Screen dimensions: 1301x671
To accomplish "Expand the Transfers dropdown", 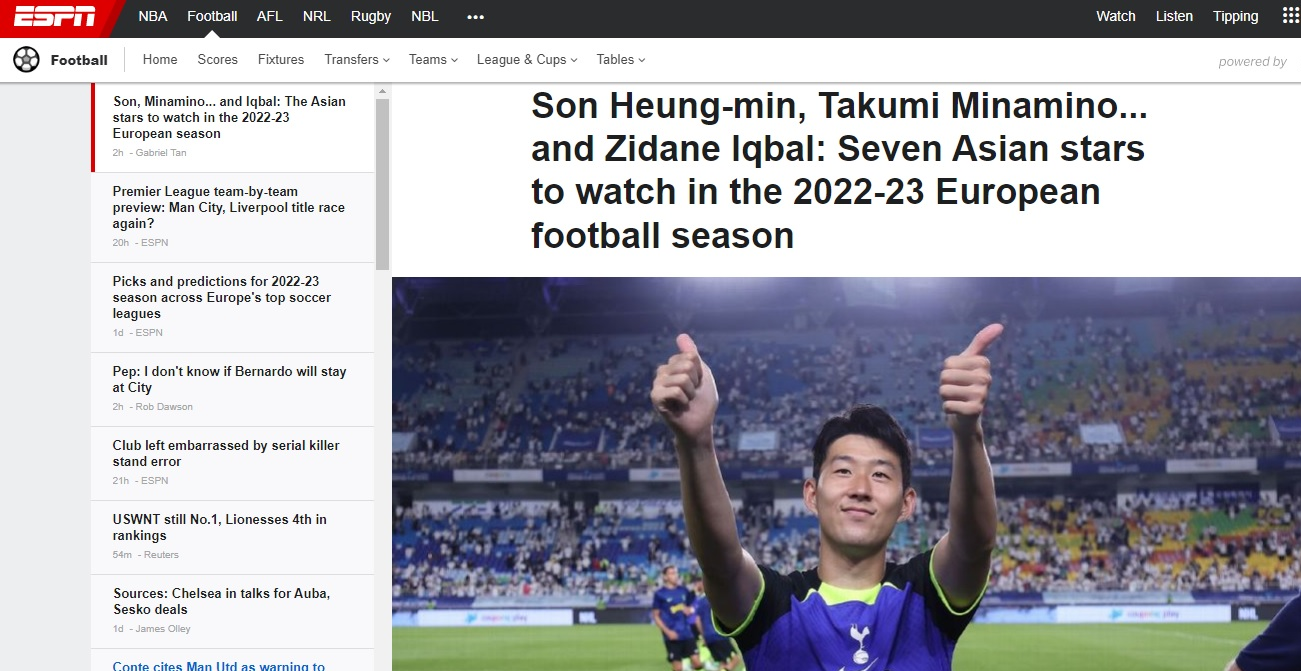I will (x=357, y=60).
